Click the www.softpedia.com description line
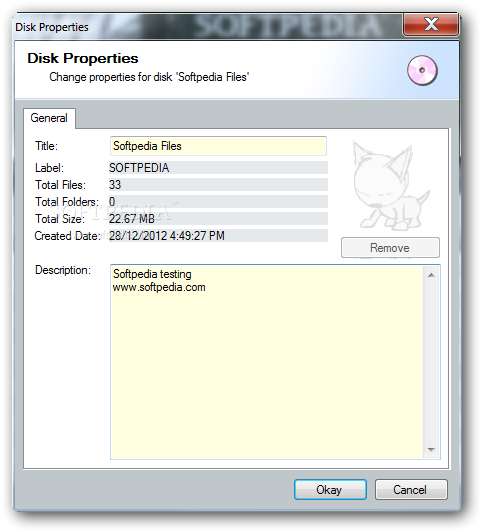Screen dimensions: 482x532 (x=159, y=287)
